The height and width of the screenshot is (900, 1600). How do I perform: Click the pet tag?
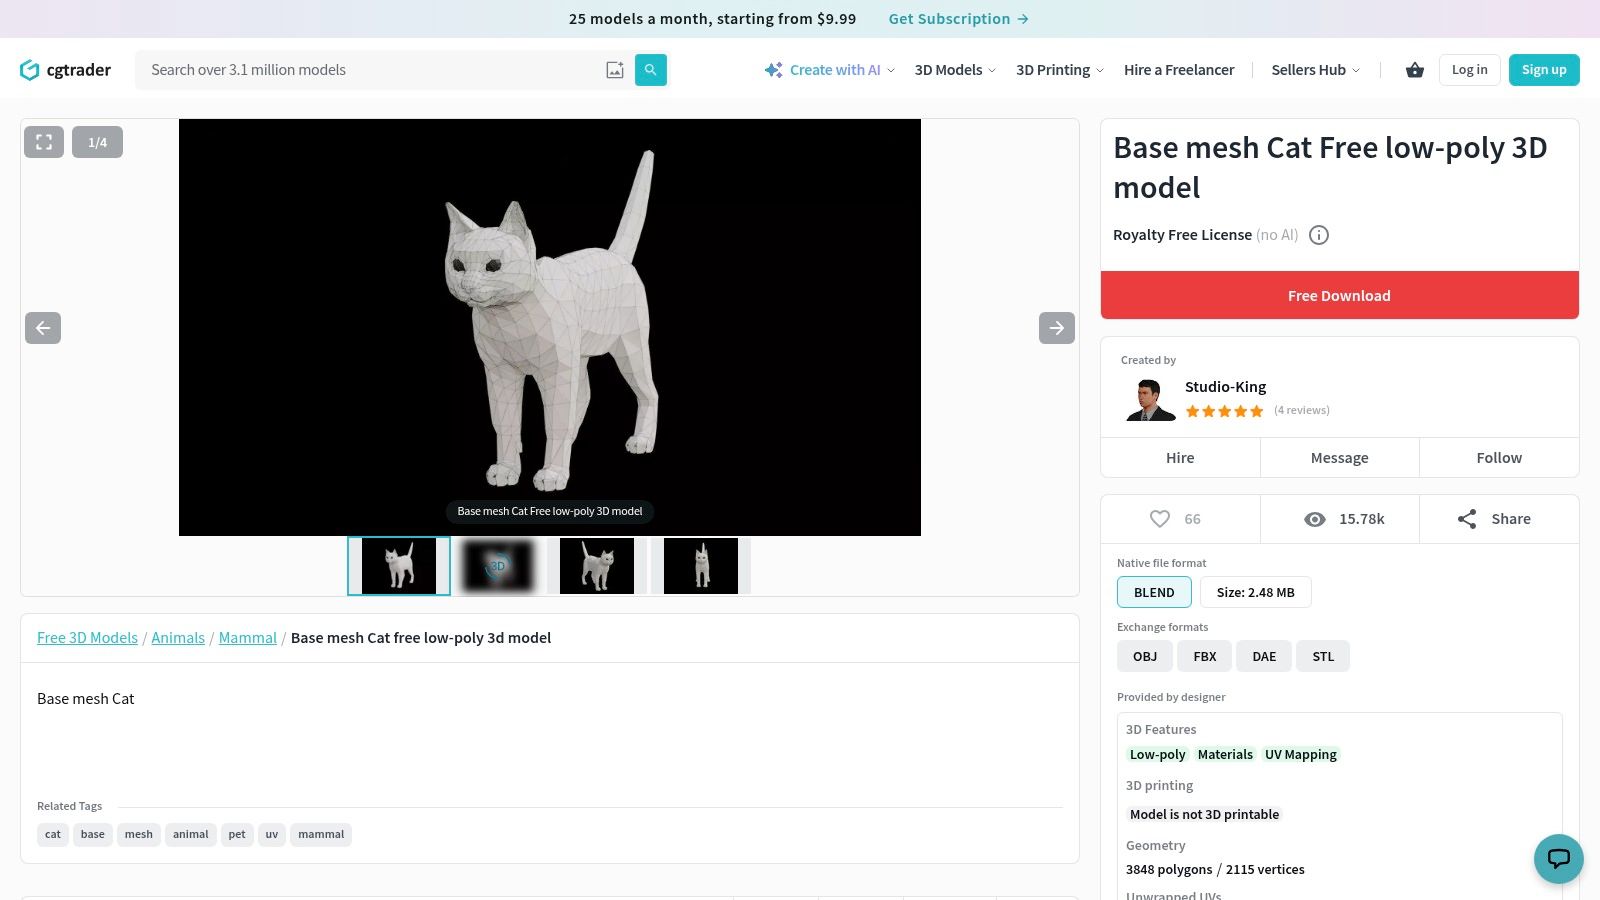(237, 834)
